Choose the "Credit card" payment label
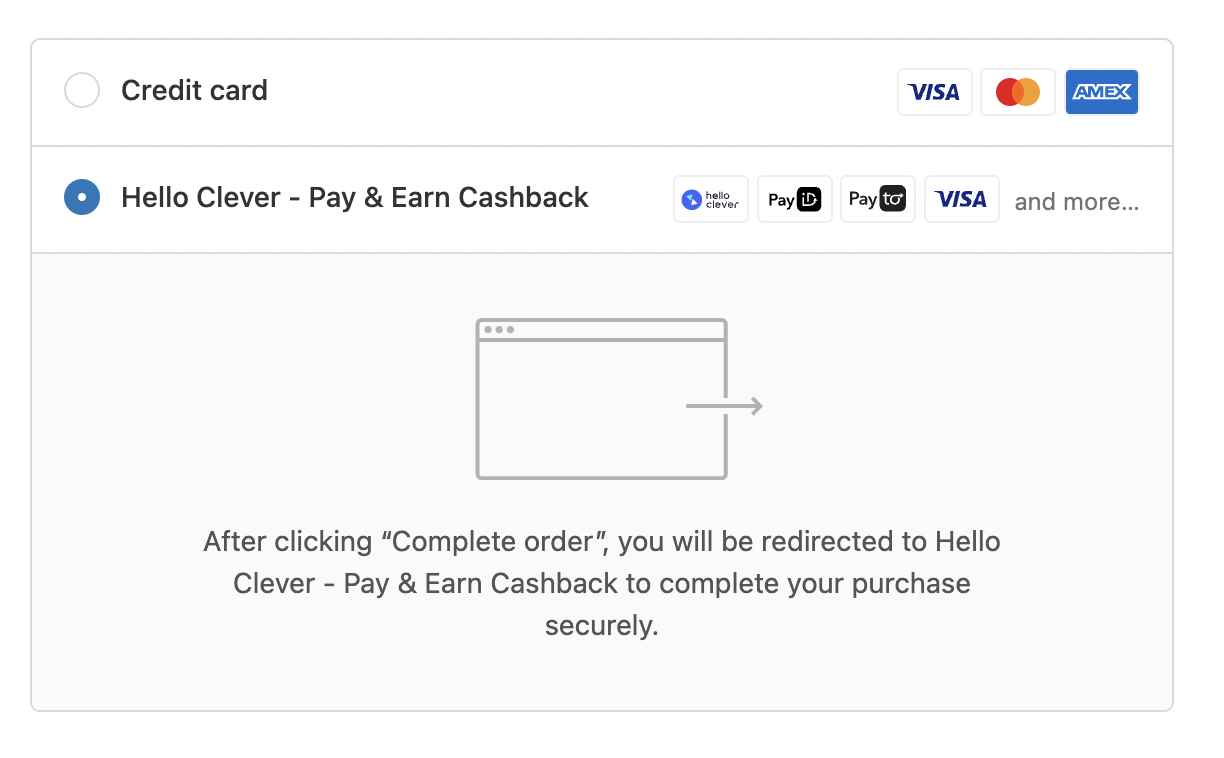The width and height of the screenshot is (1224, 758). click(194, 91)
